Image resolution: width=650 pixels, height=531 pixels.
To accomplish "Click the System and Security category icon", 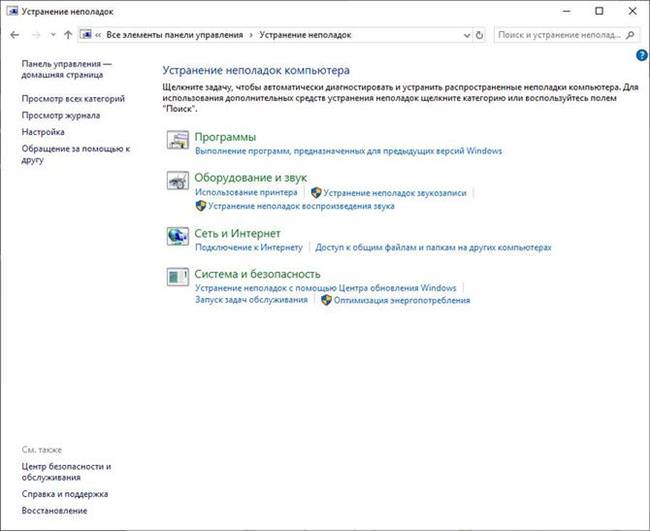I will pos(178,277).
